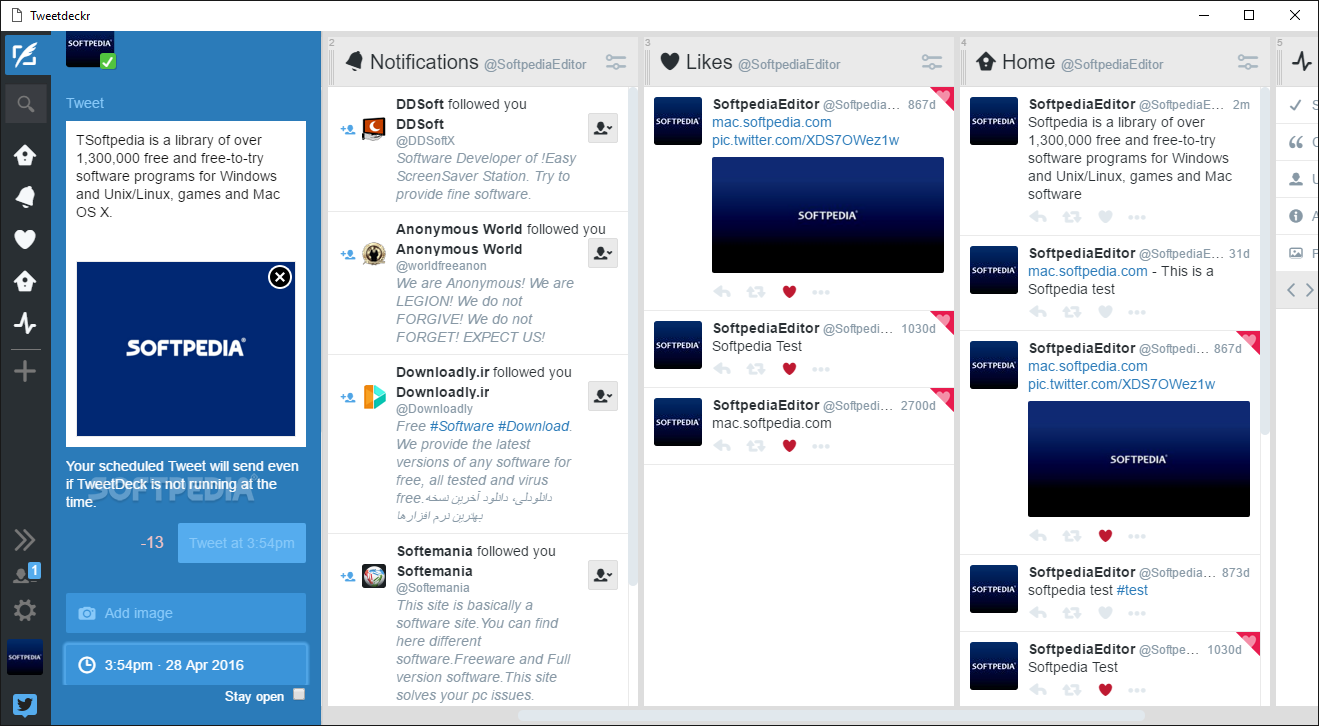This screenshot has width=1319, height=726.
Task: Open mac.softpedia.com link in 31d Home tweet
Action: (x=1088, y=271)
